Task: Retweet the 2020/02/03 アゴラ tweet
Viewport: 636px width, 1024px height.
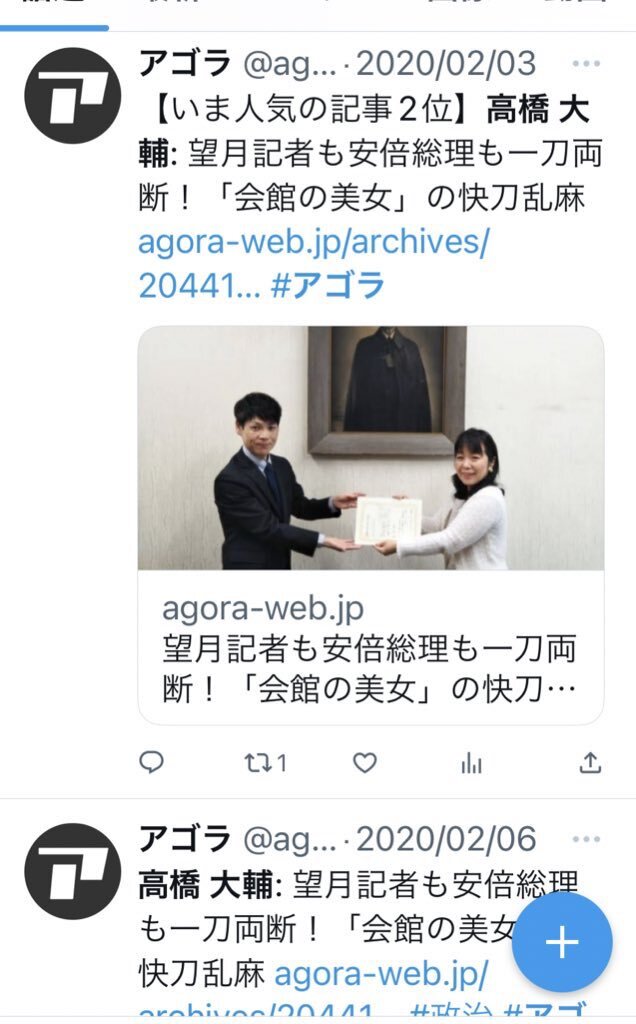Action: point(265,762)
